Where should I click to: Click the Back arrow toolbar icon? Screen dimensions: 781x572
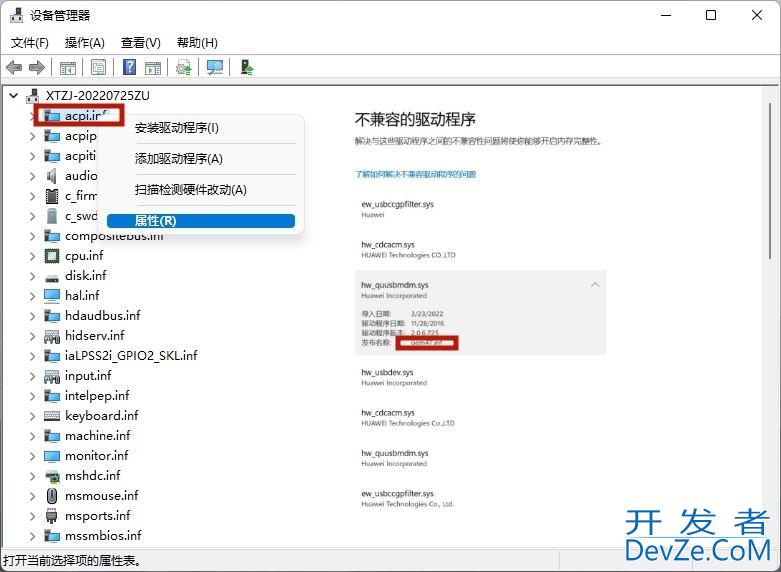(14, 67)
